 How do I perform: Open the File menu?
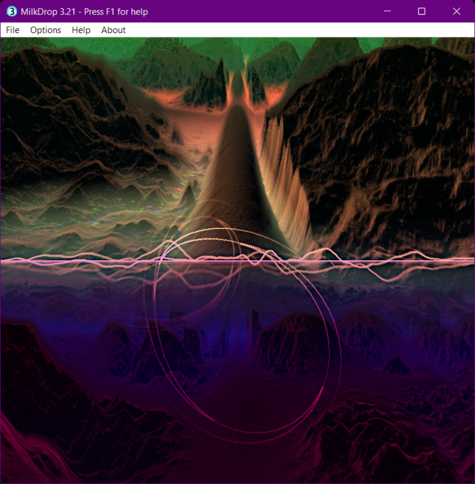(13, 30)
